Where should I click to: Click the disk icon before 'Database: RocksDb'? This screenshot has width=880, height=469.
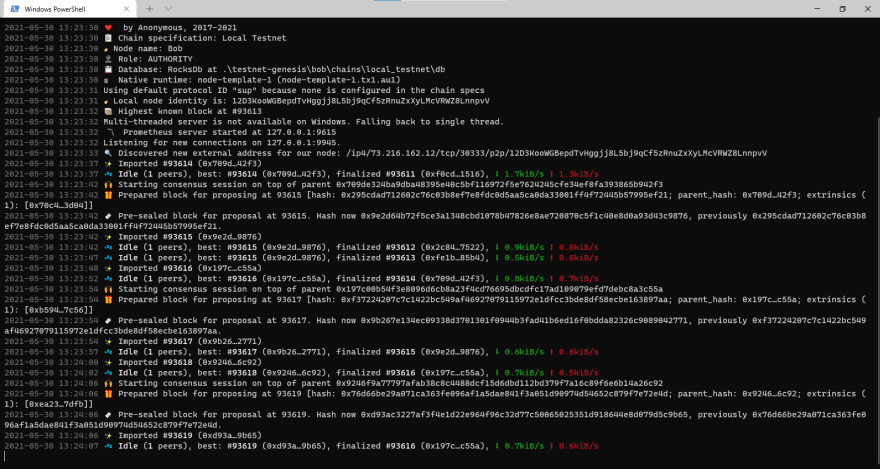(x=108, y=70)
